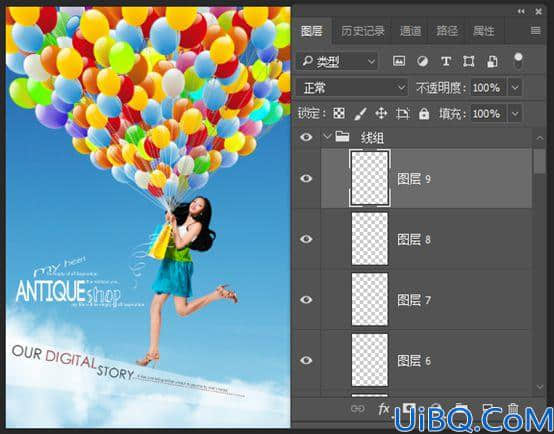
Task: Click the 填充 100% value field
Action: coord(488,114)
